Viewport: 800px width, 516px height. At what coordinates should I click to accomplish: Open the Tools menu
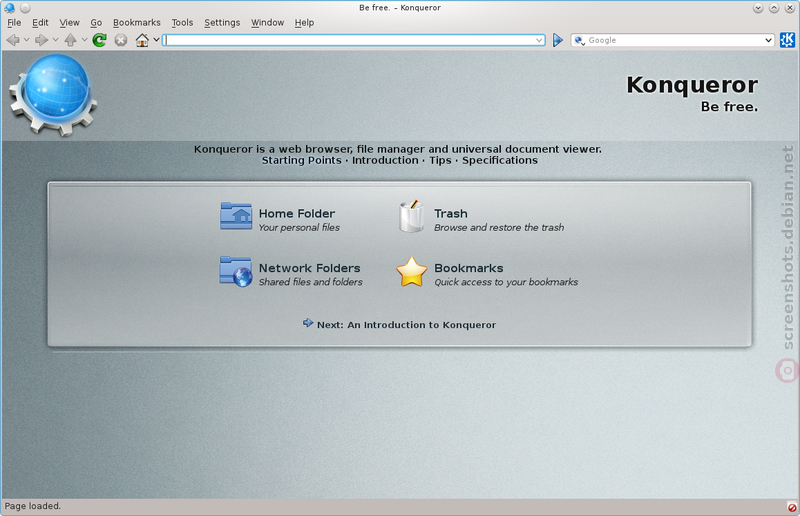point(182,22)
